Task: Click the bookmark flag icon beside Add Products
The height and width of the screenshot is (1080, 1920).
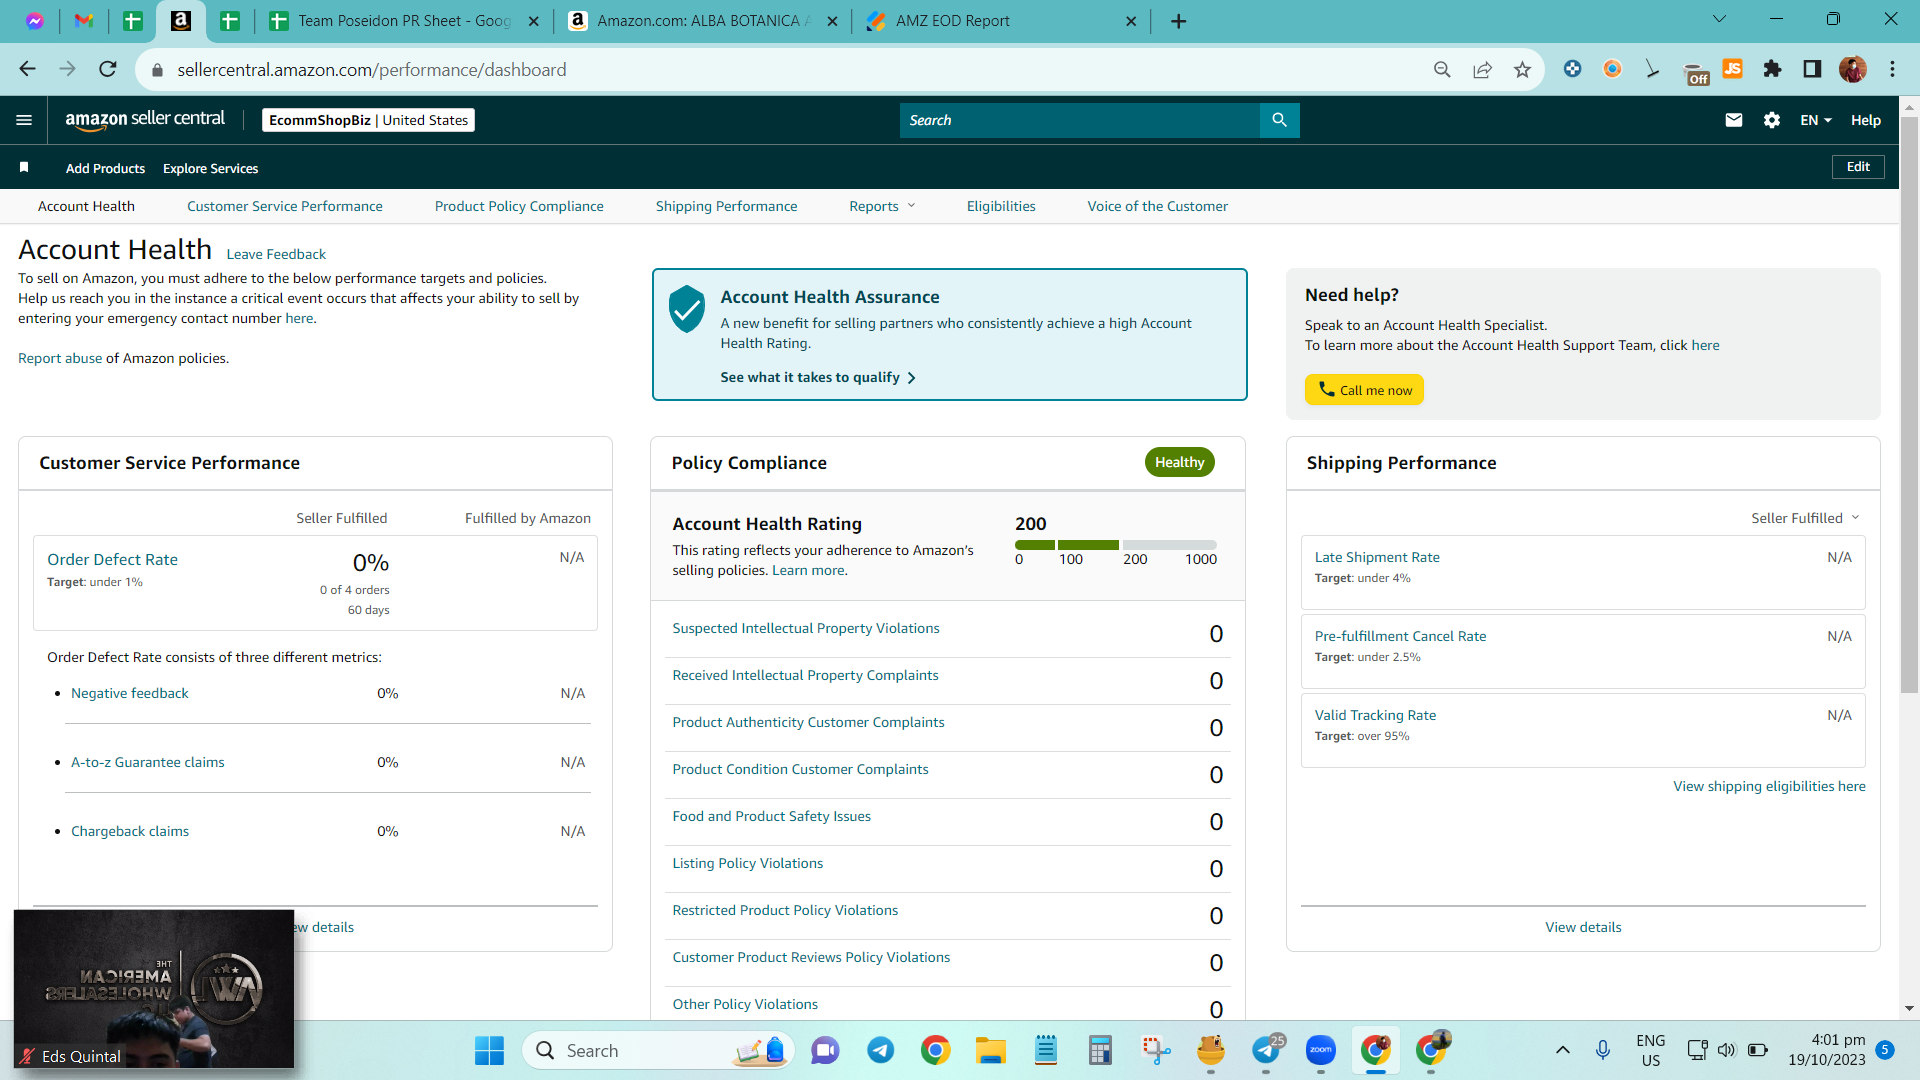Action: tap(24, 167)
